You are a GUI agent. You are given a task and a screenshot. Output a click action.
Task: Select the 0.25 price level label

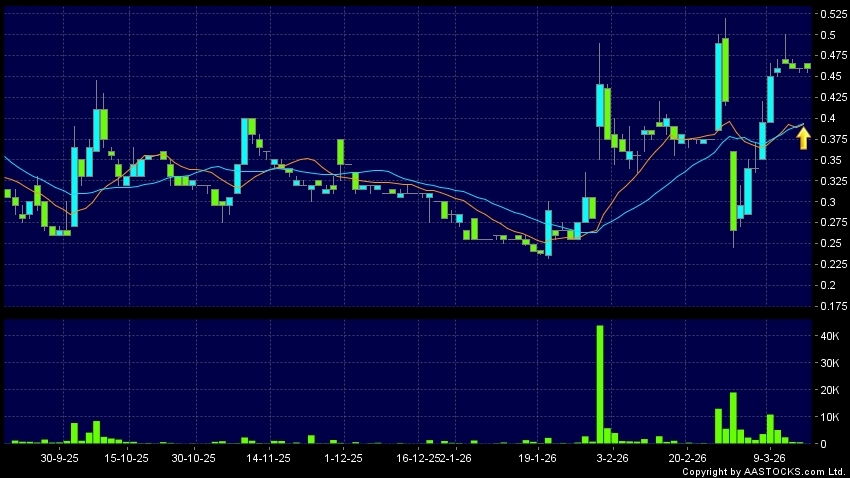[830, 243]
